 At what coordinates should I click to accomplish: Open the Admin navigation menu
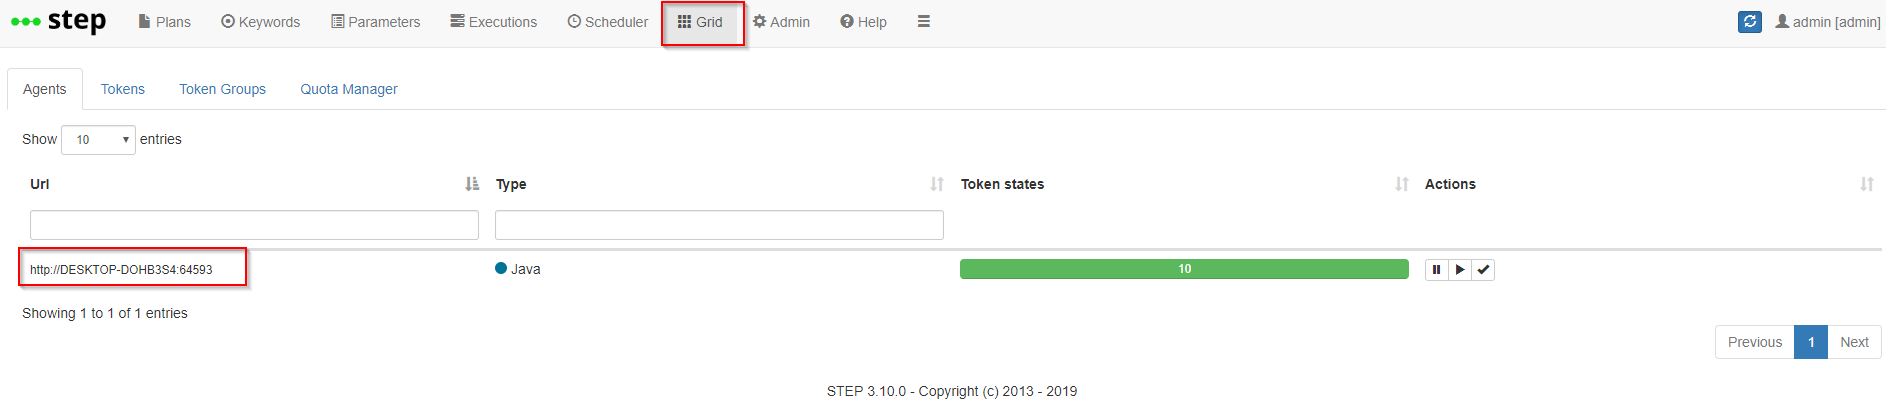point(781,22)
